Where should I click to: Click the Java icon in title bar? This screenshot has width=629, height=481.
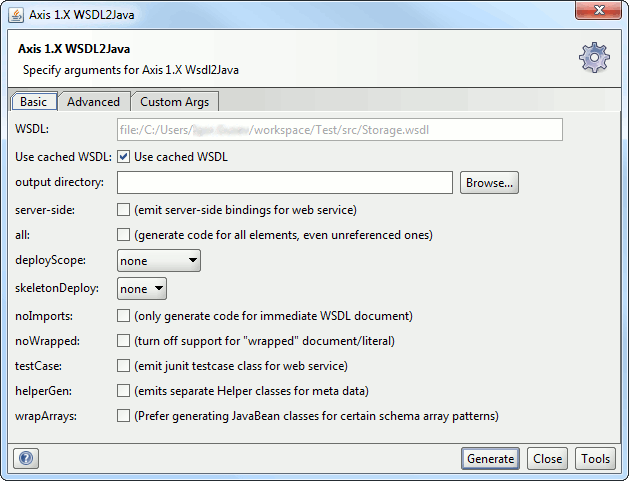click(x=16, y=15)
